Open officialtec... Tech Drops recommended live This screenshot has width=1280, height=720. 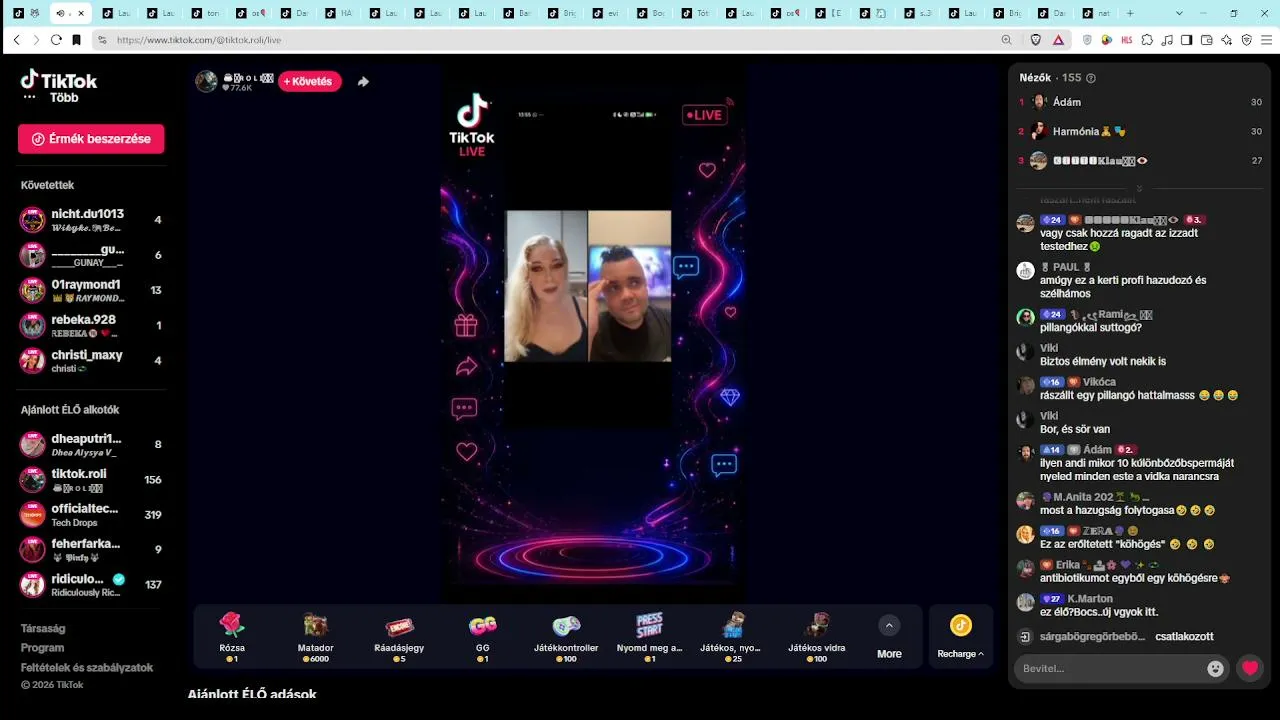91,515
